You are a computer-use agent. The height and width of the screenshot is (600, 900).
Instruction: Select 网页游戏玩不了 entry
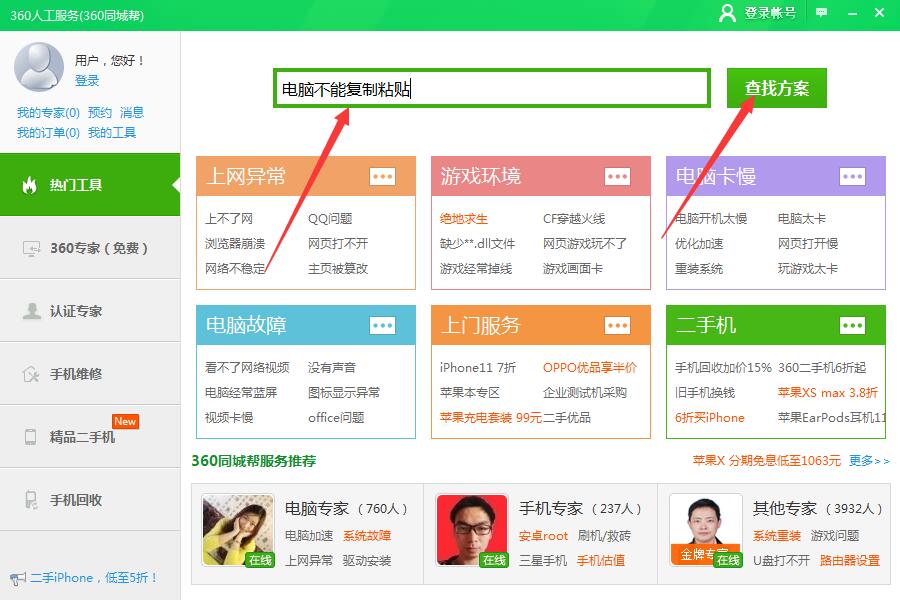click(585, 243)
